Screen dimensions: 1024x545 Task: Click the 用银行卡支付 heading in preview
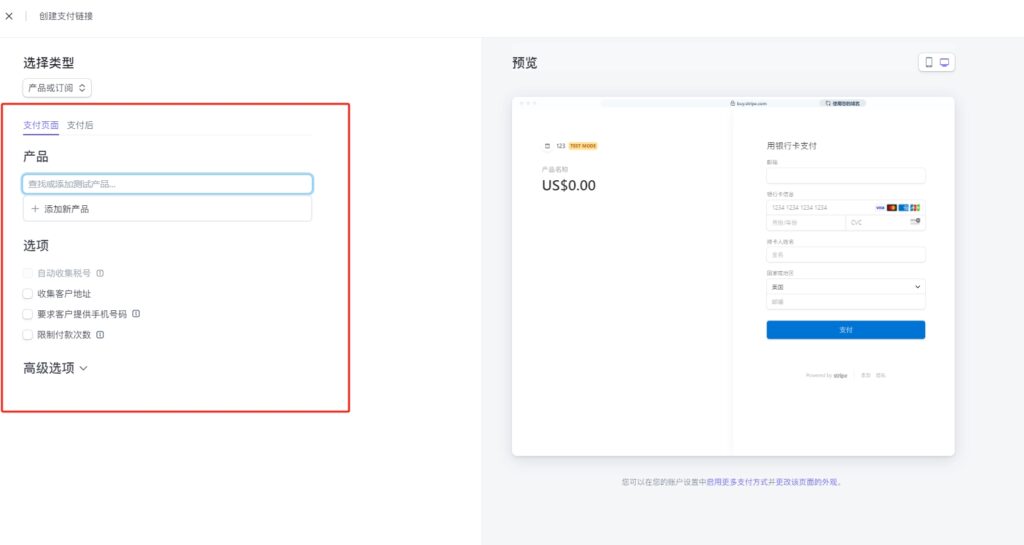pyautogui.click(x=792, y=146)
